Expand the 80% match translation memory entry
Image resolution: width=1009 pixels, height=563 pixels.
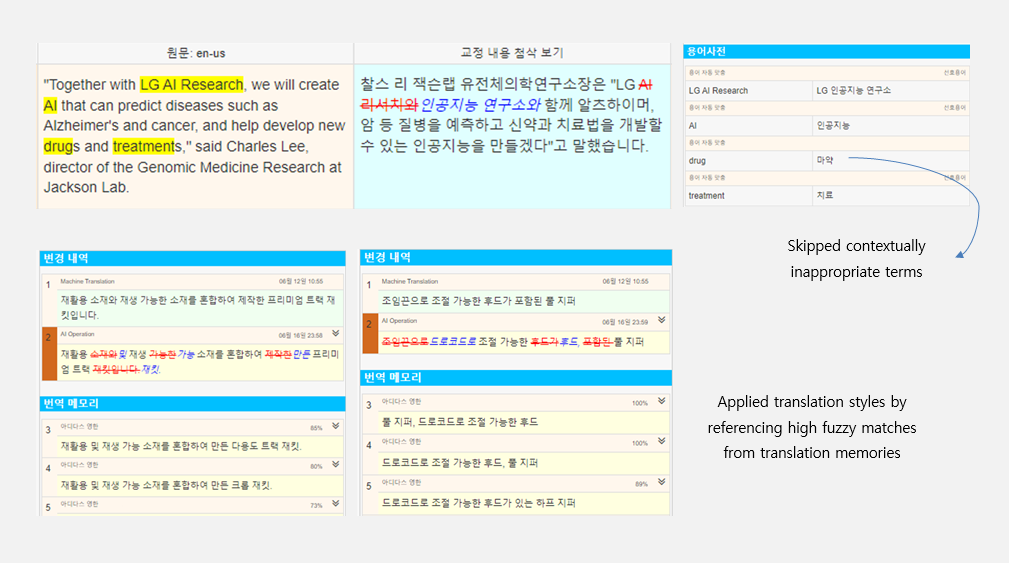pyautogui.click(x=335, y=466)
